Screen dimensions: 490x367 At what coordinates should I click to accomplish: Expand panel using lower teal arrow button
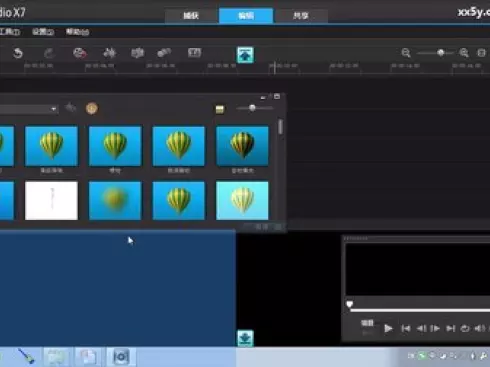pyautogui.click(x=245, y=338)
